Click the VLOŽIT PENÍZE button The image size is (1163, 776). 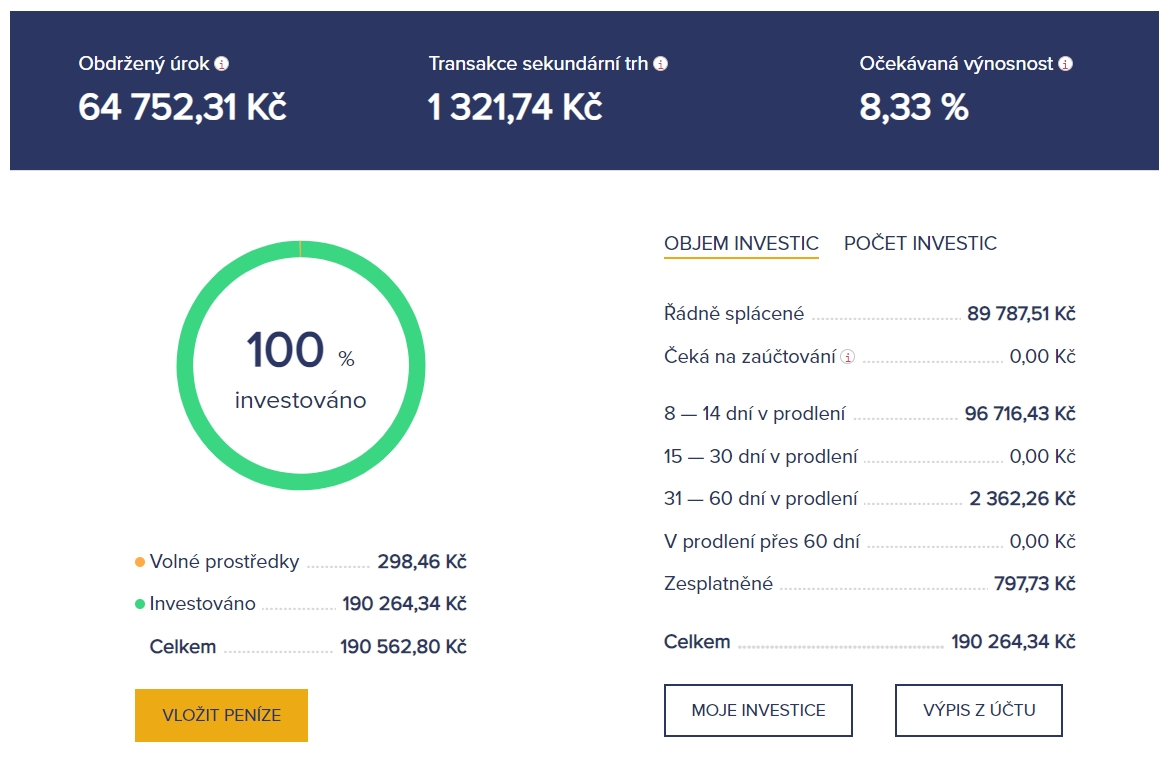point(221,715)
